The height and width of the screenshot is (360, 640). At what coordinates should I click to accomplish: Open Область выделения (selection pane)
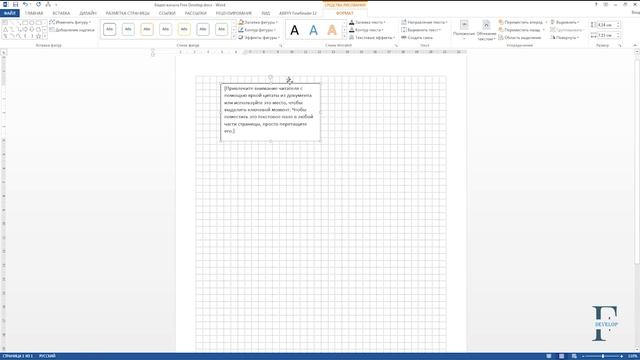(520, 38)
